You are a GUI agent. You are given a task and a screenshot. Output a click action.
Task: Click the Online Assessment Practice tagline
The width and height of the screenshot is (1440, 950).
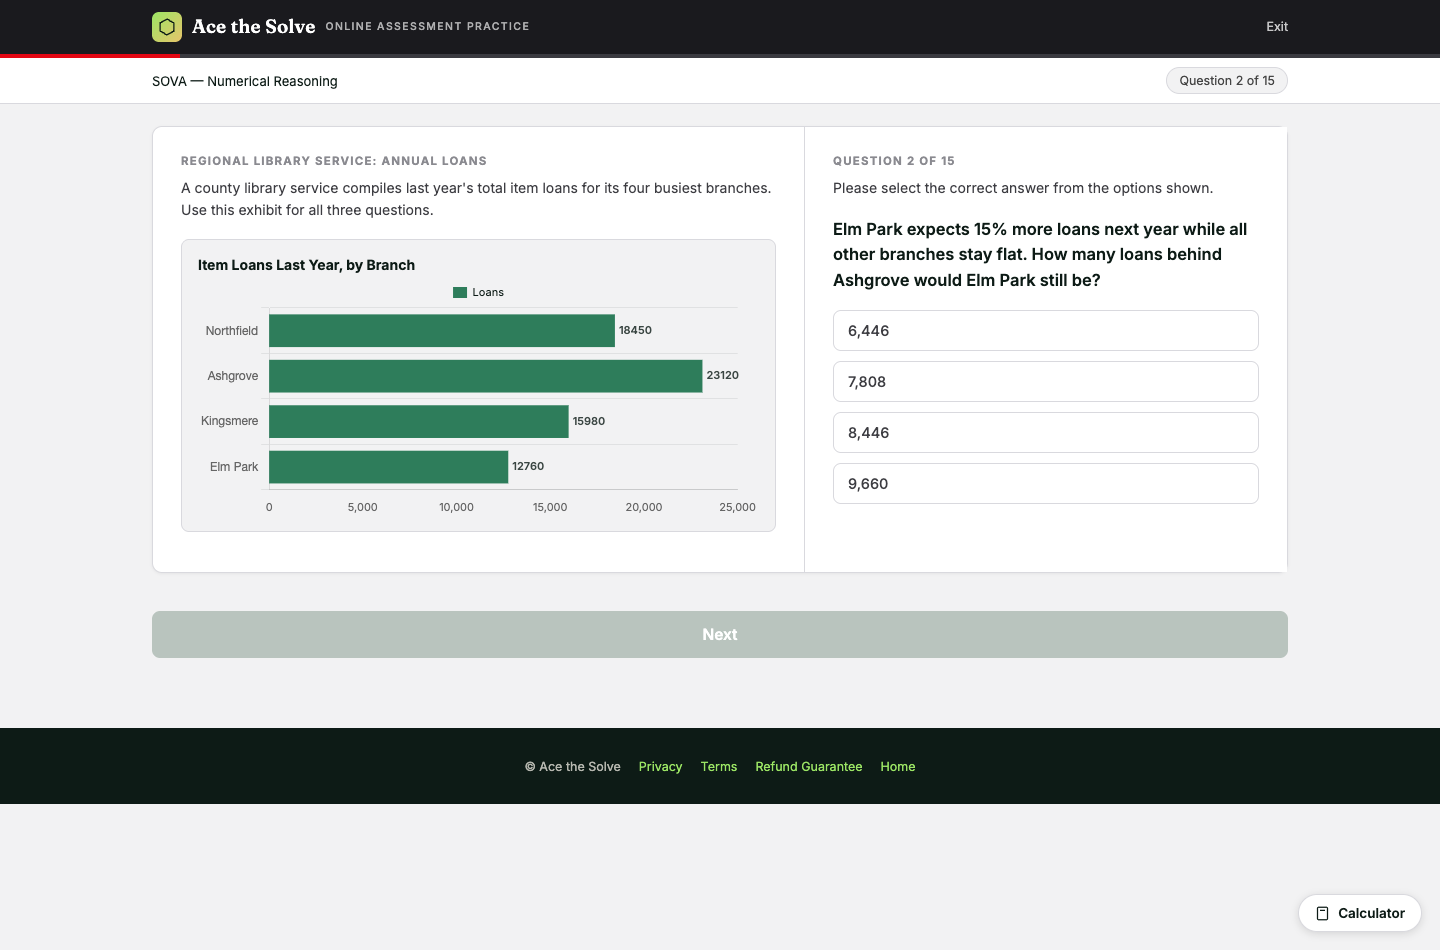tap(427, 26)
